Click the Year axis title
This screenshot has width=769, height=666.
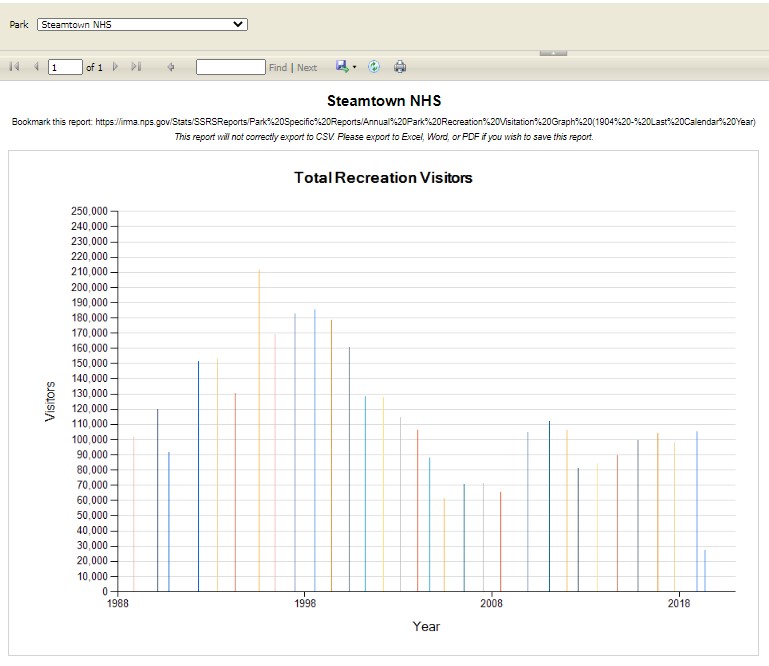[x=426, y=626]
